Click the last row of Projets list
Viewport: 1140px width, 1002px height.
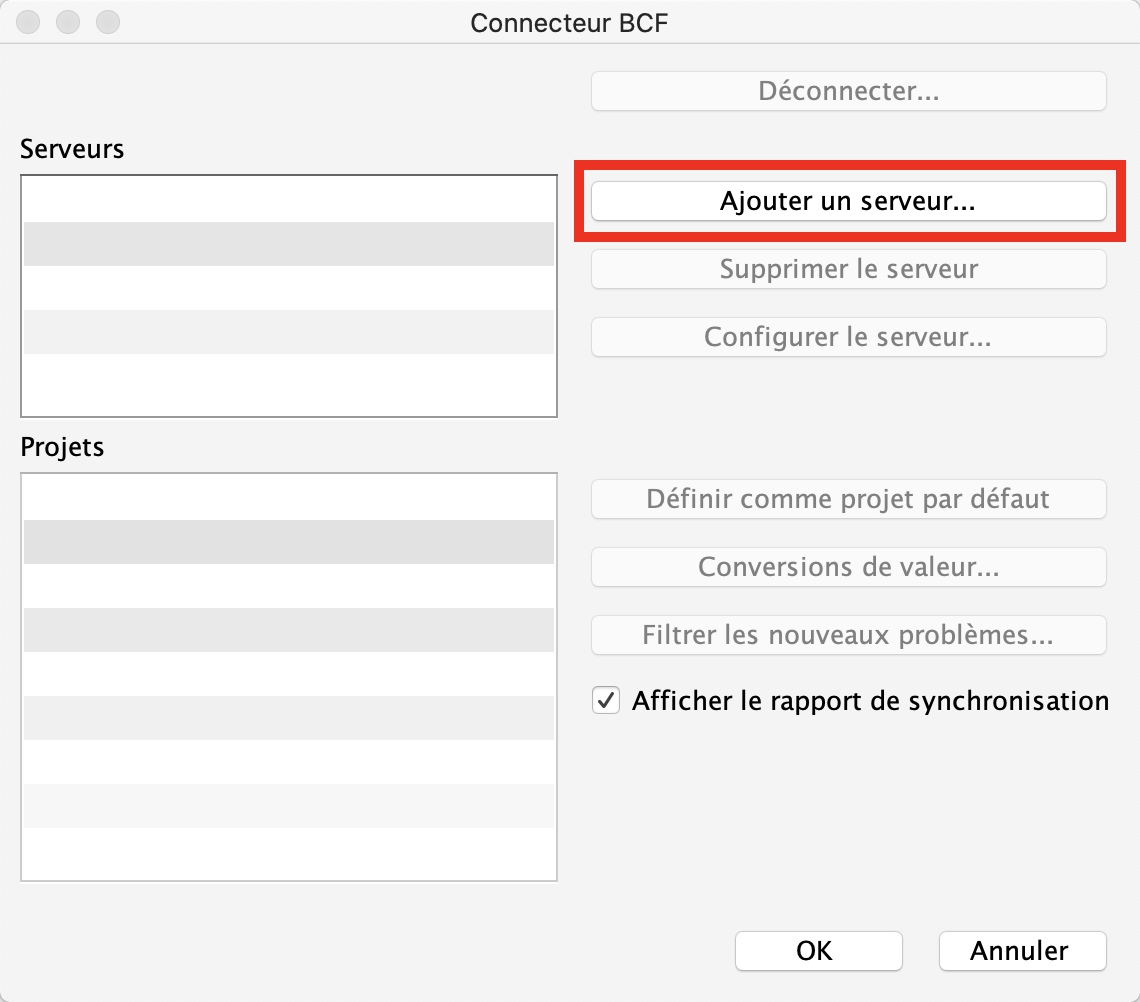point(289,853)
